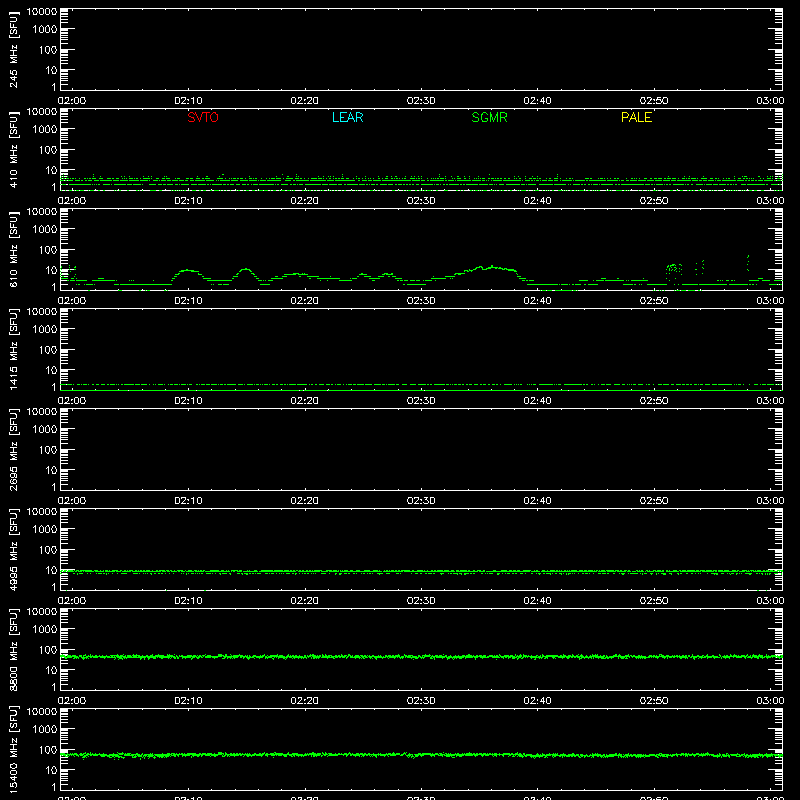This screenshot has width=800, height=800.
Task: Click the 100 y-tick of the 8800 MHz panel
Action: coord(48,650)
